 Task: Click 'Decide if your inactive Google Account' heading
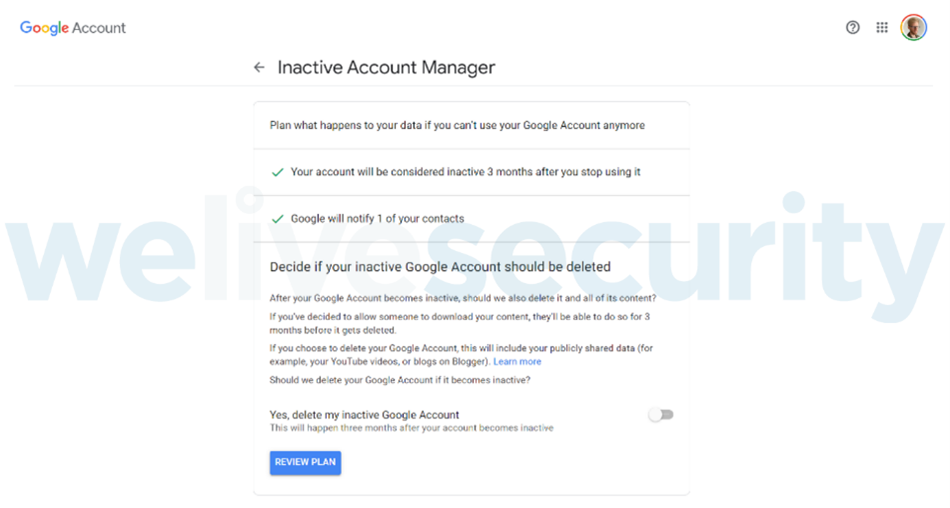click(440, 267)
